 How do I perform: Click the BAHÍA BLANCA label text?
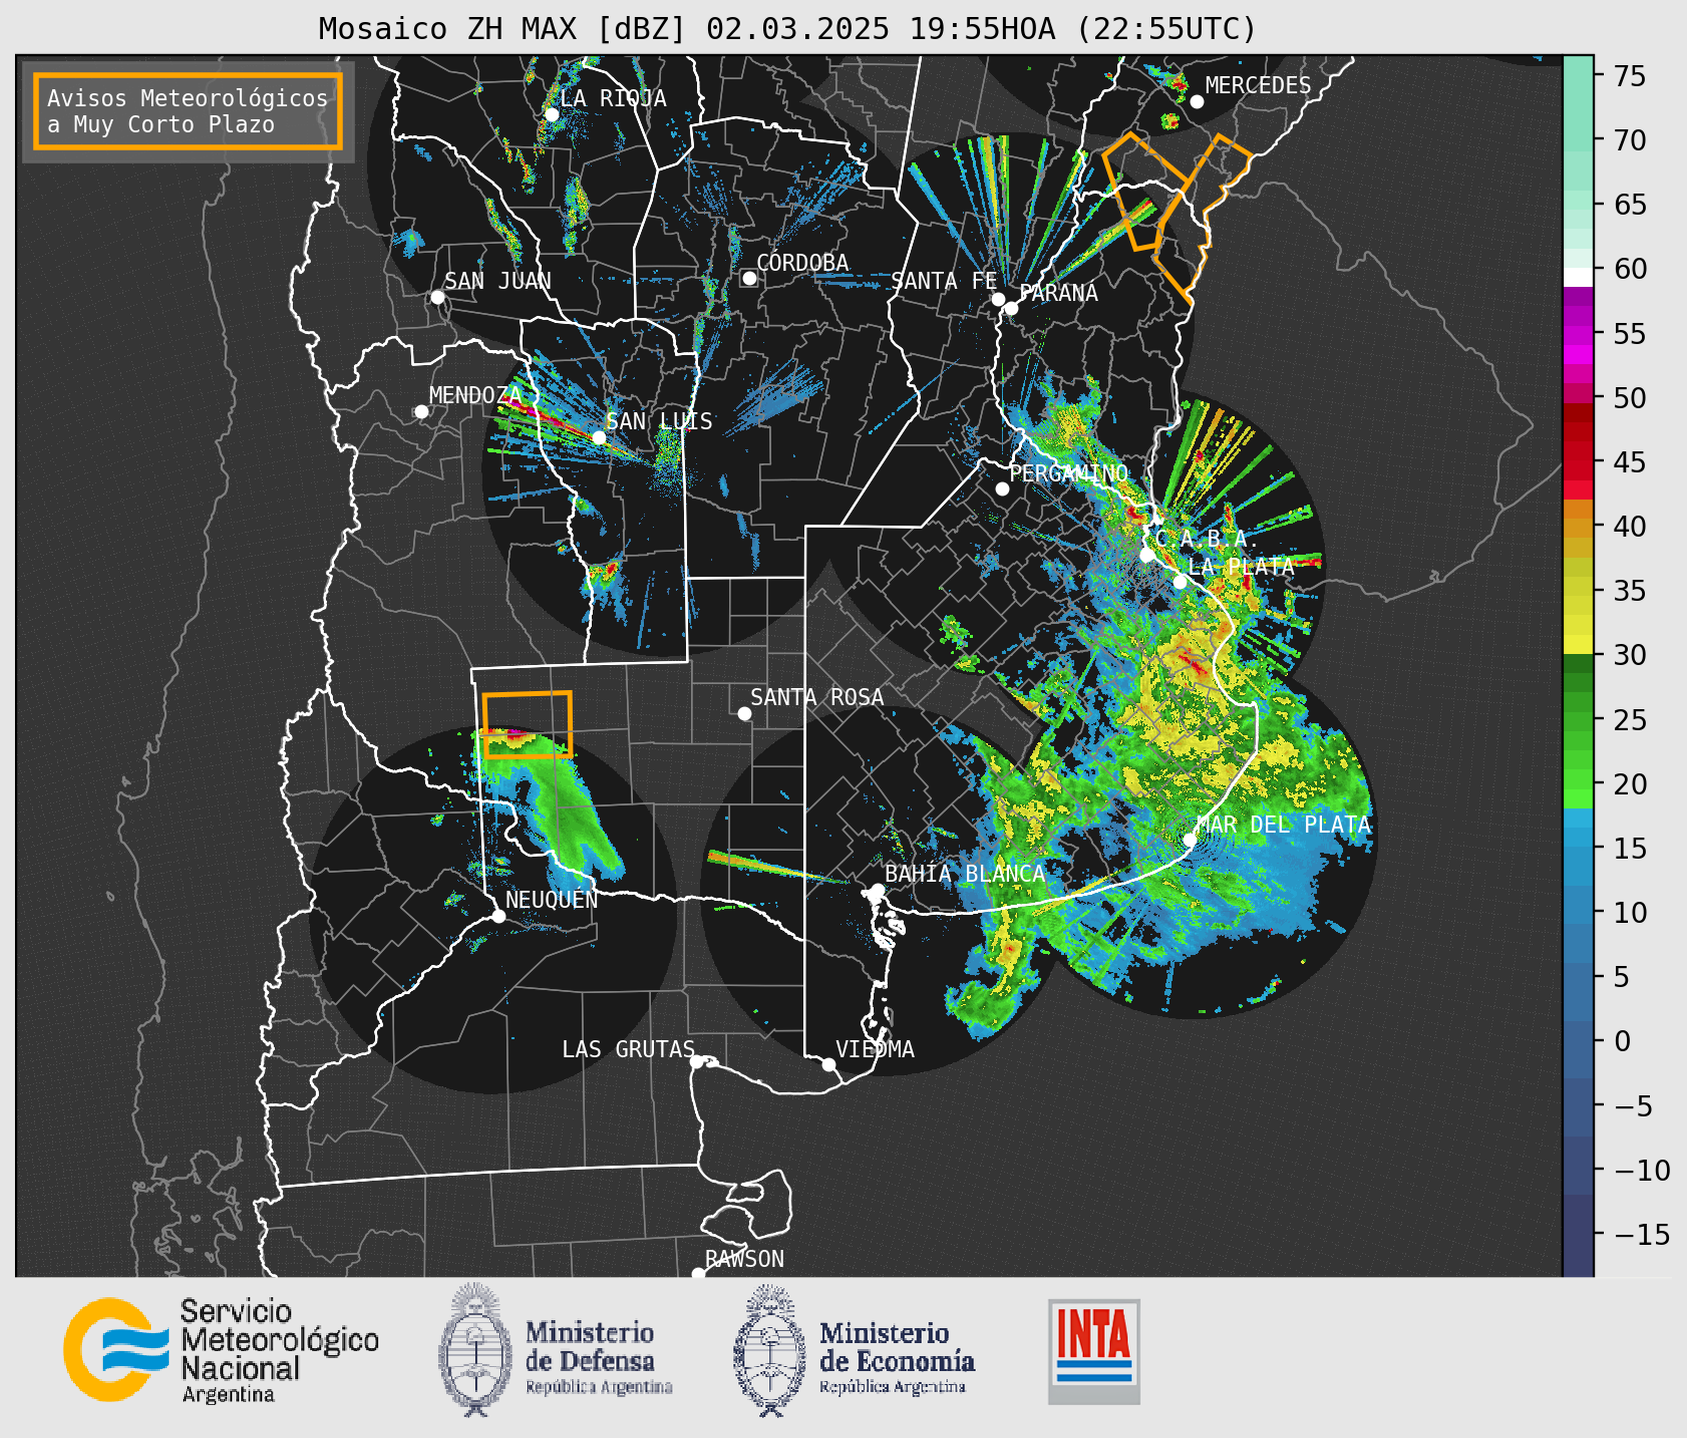click(965, 873)
